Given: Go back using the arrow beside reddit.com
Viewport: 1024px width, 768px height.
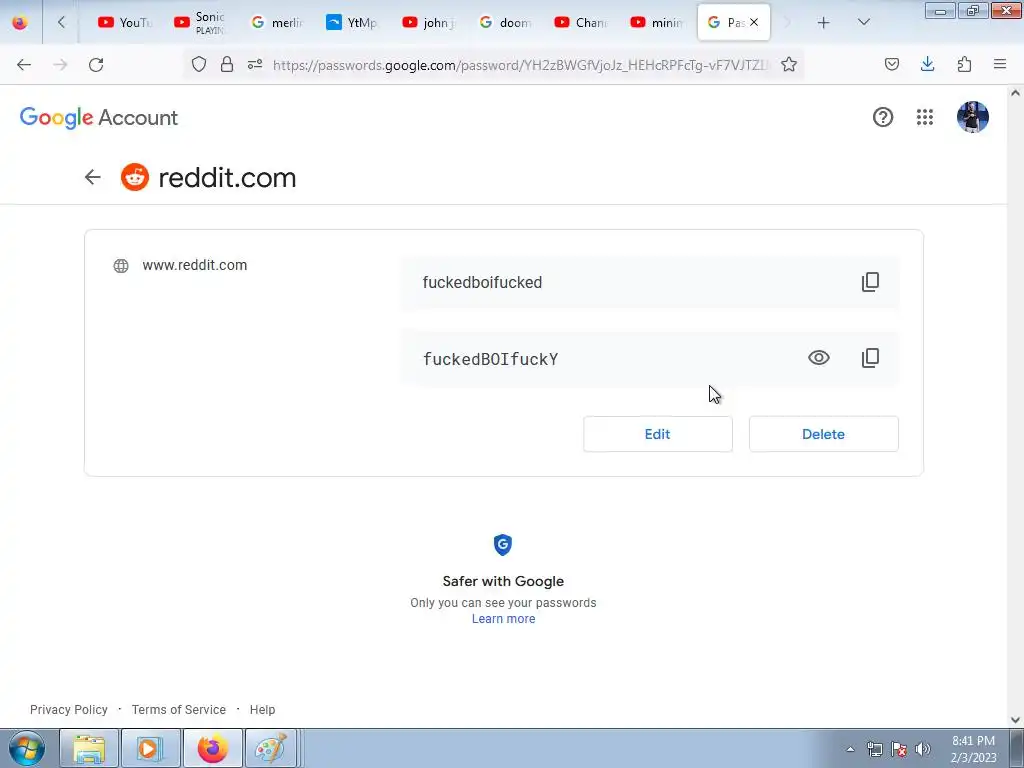Looking at the screenshot, I should pos(93,177).
